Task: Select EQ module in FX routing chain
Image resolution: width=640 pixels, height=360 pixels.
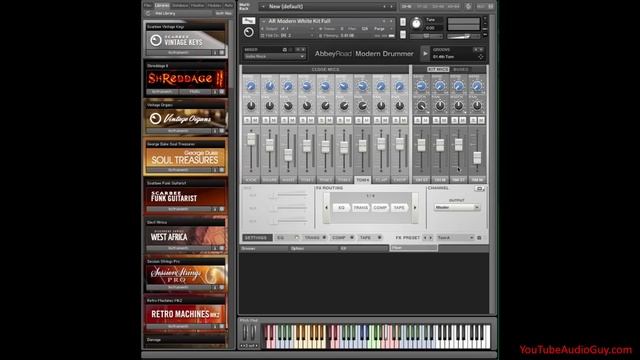Action: tap(341, 208)
